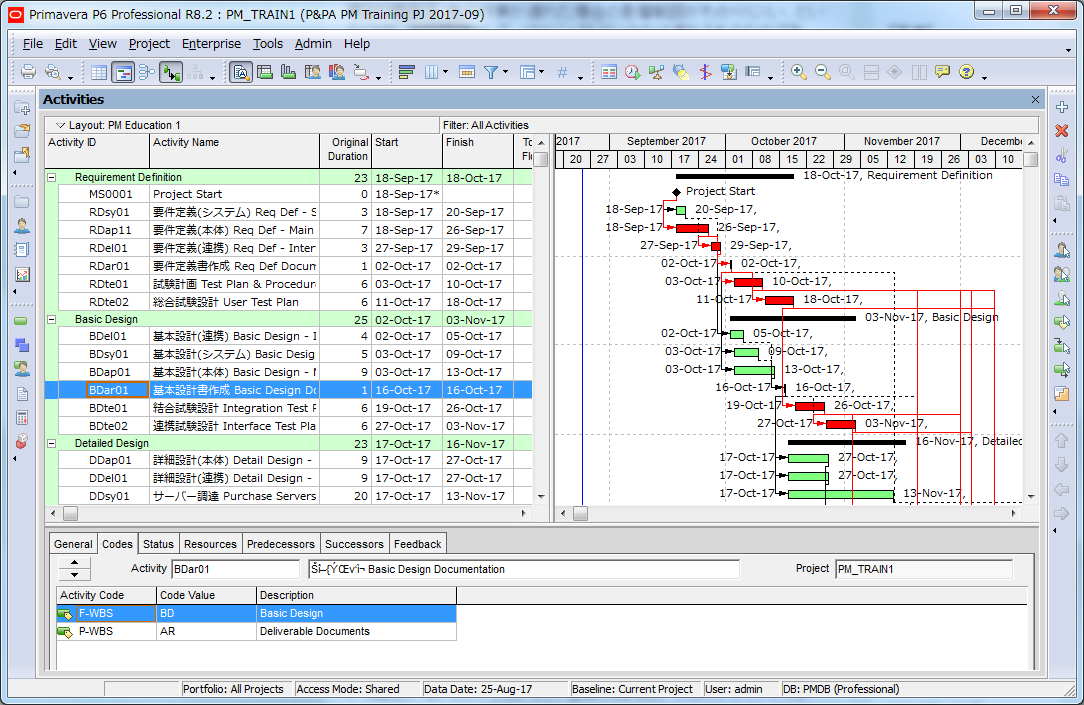Toggle the Gantt Chart view button

click(123, 72)
